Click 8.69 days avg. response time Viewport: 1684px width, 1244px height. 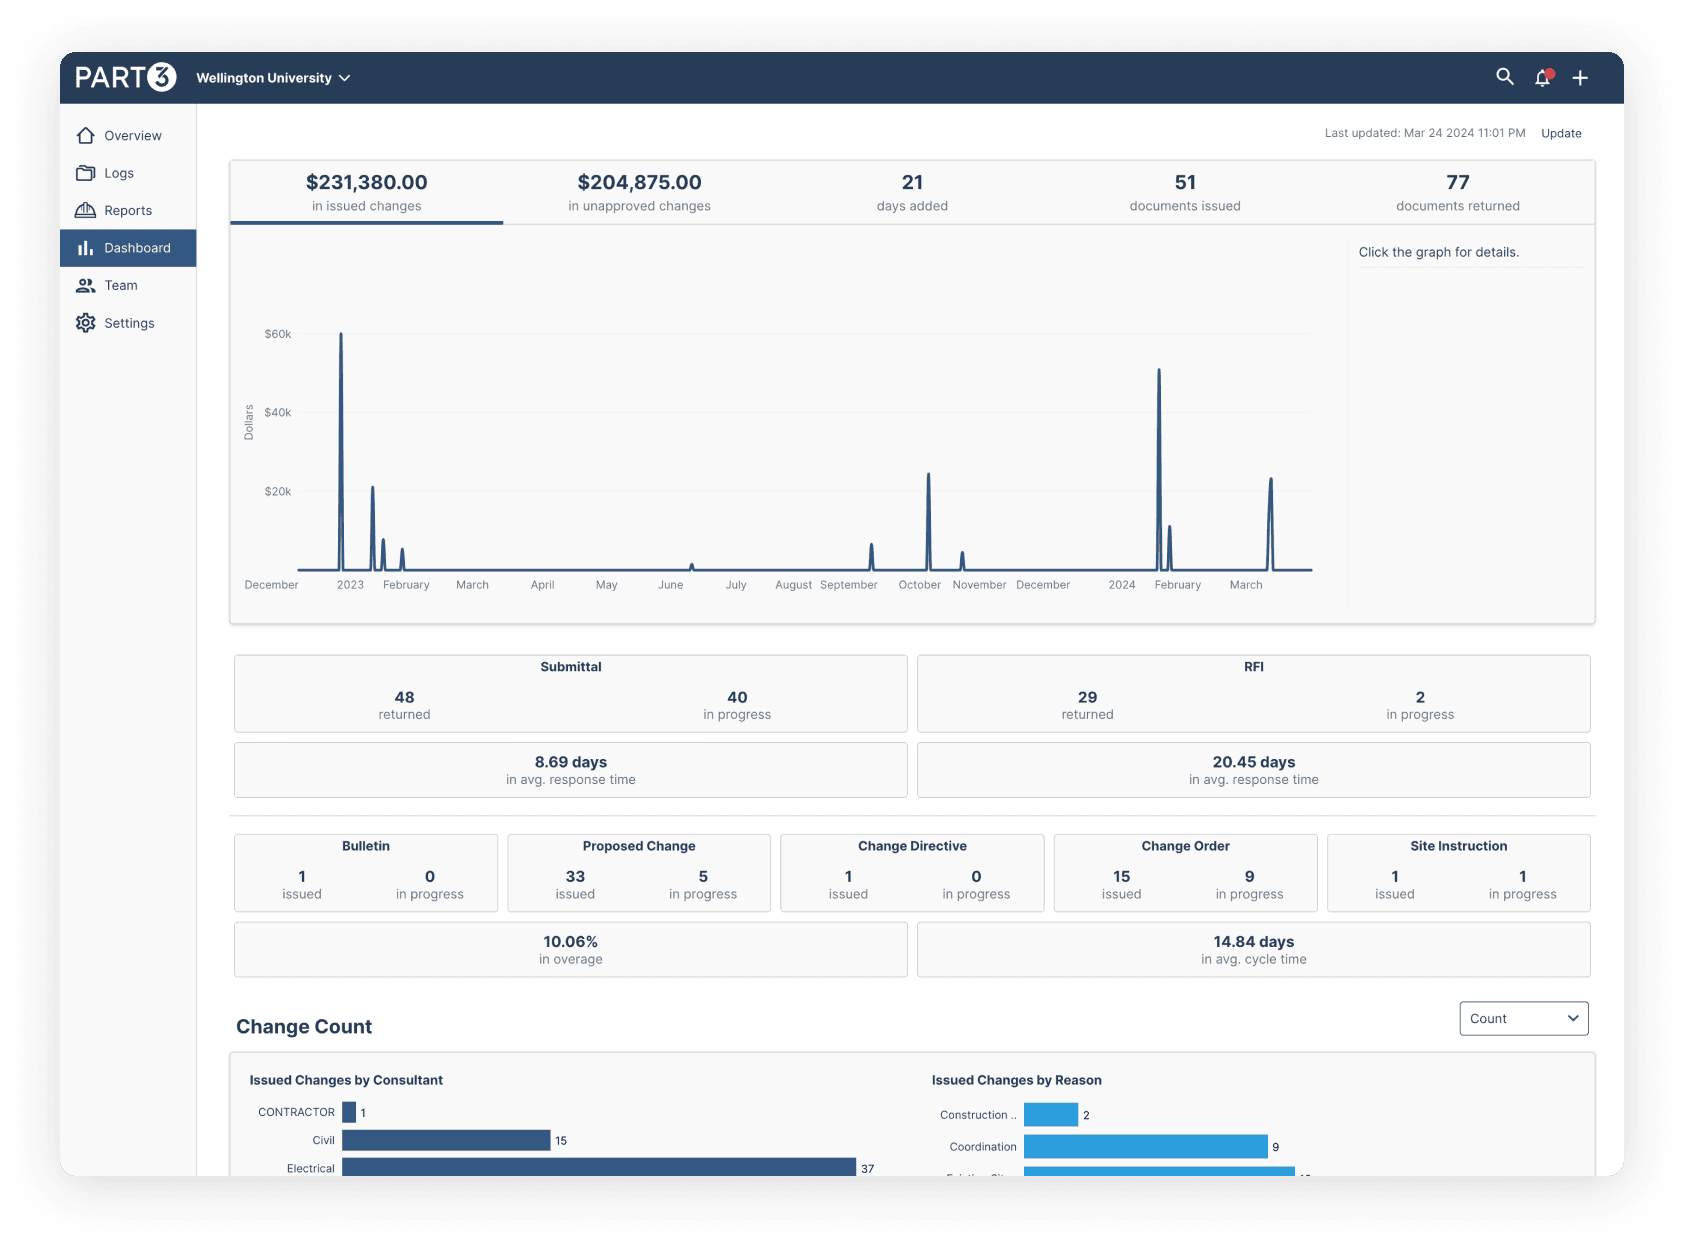click(x=571, y=770)
